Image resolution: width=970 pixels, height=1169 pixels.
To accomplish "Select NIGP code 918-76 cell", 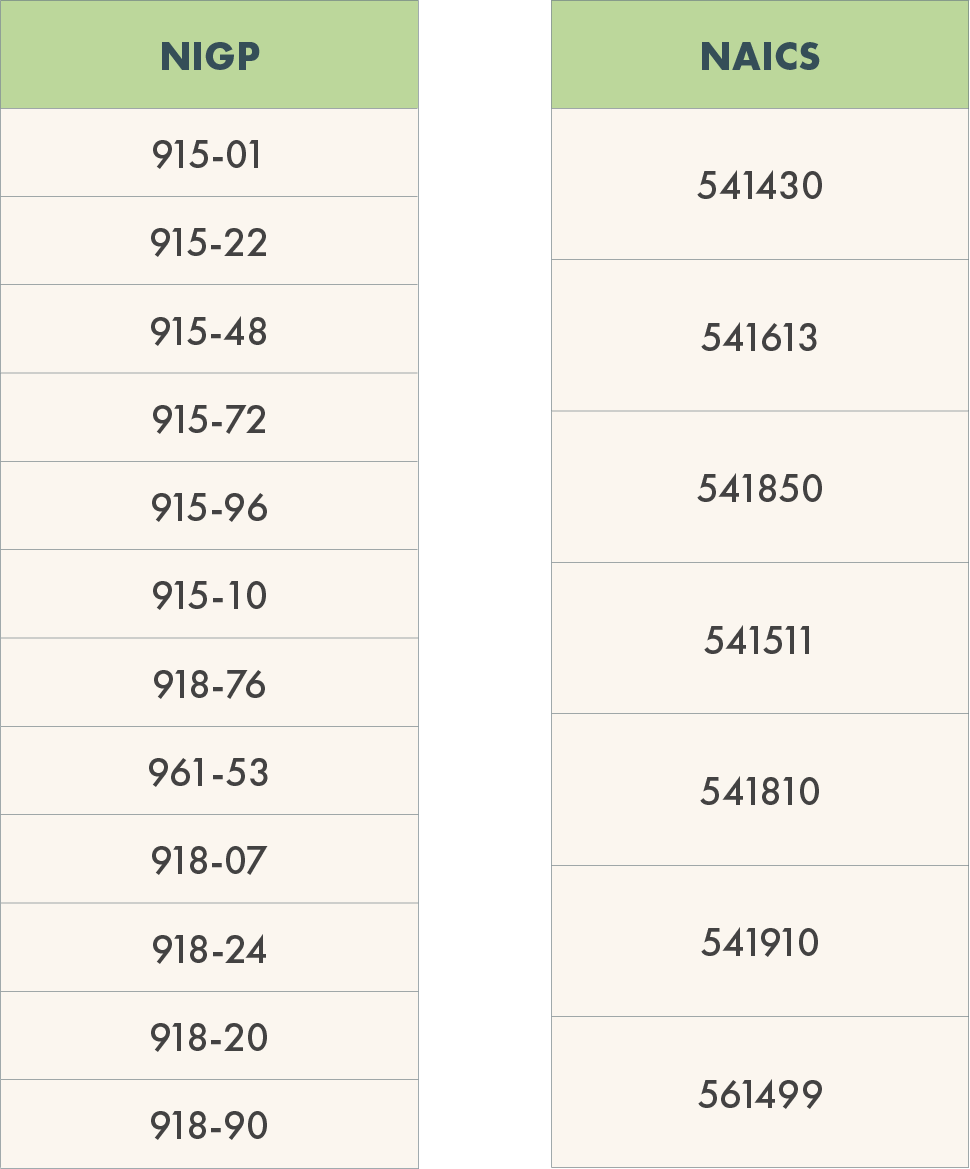I will [x=210, y=682].
